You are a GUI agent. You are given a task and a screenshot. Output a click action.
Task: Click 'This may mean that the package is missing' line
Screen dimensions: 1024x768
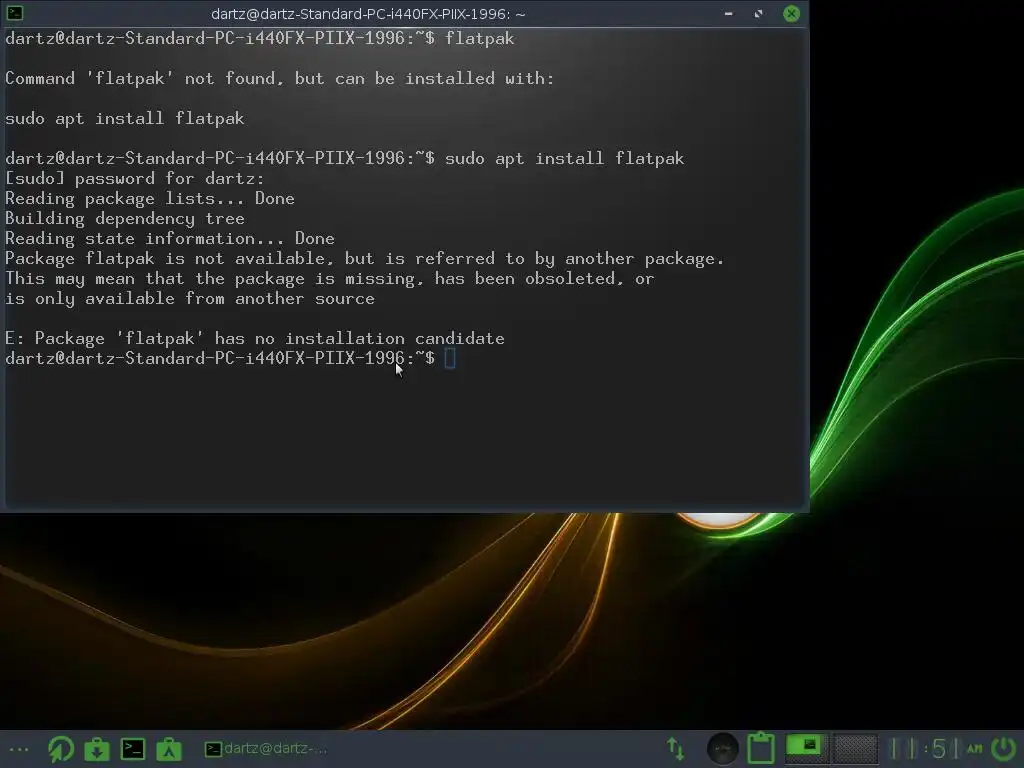330,279
